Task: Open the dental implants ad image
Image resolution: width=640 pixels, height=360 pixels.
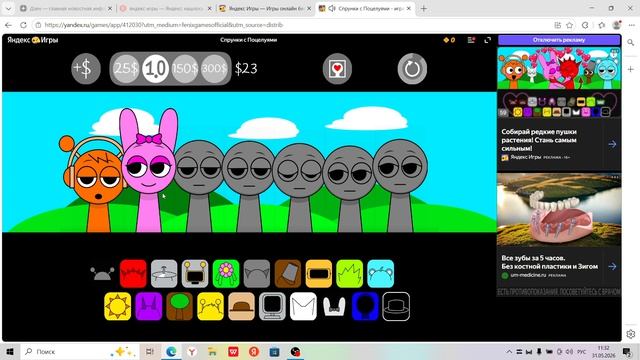Action: tap(559, 209)
